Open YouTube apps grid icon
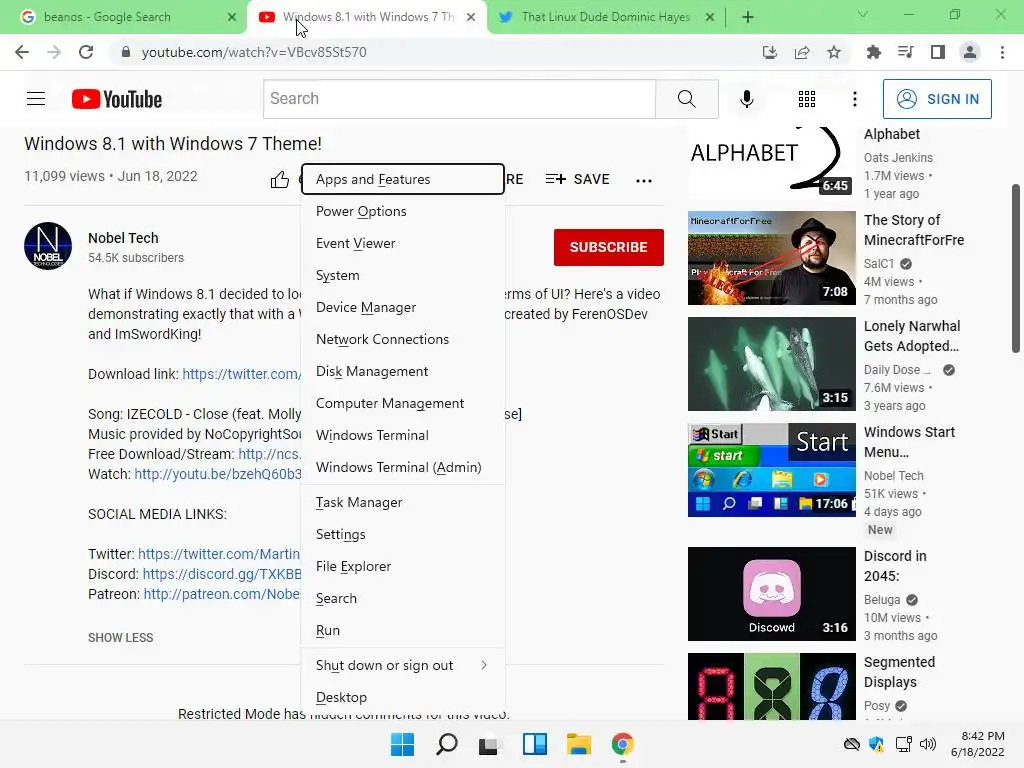This screenshot has height=768, width=1024. point(807,99)
